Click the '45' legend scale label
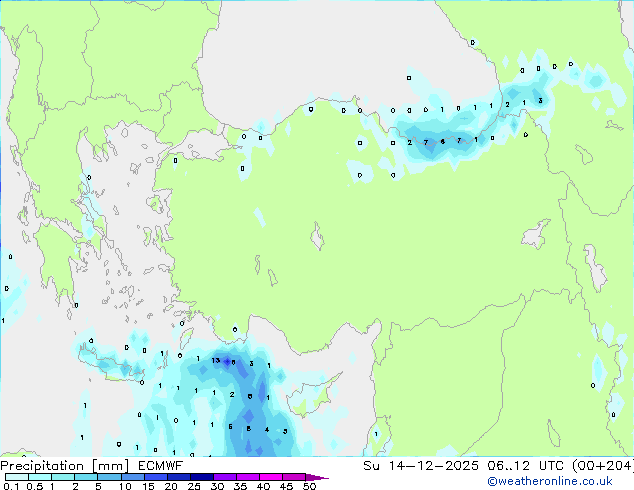634x490 pixels. point(286,486)
